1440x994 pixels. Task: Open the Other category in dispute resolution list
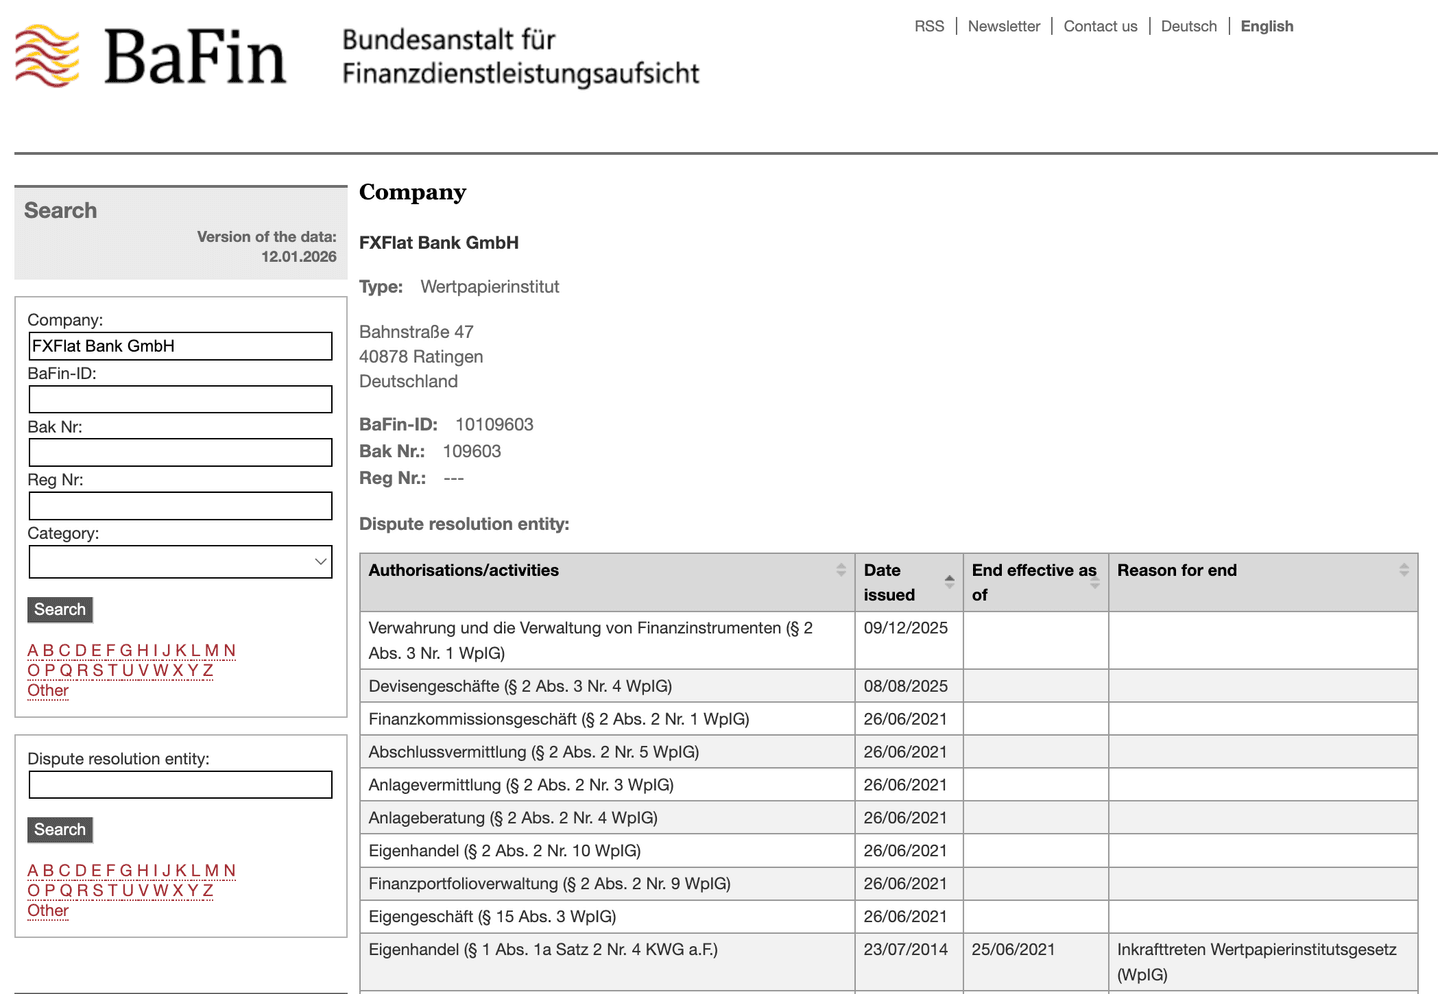pos(48,910)
